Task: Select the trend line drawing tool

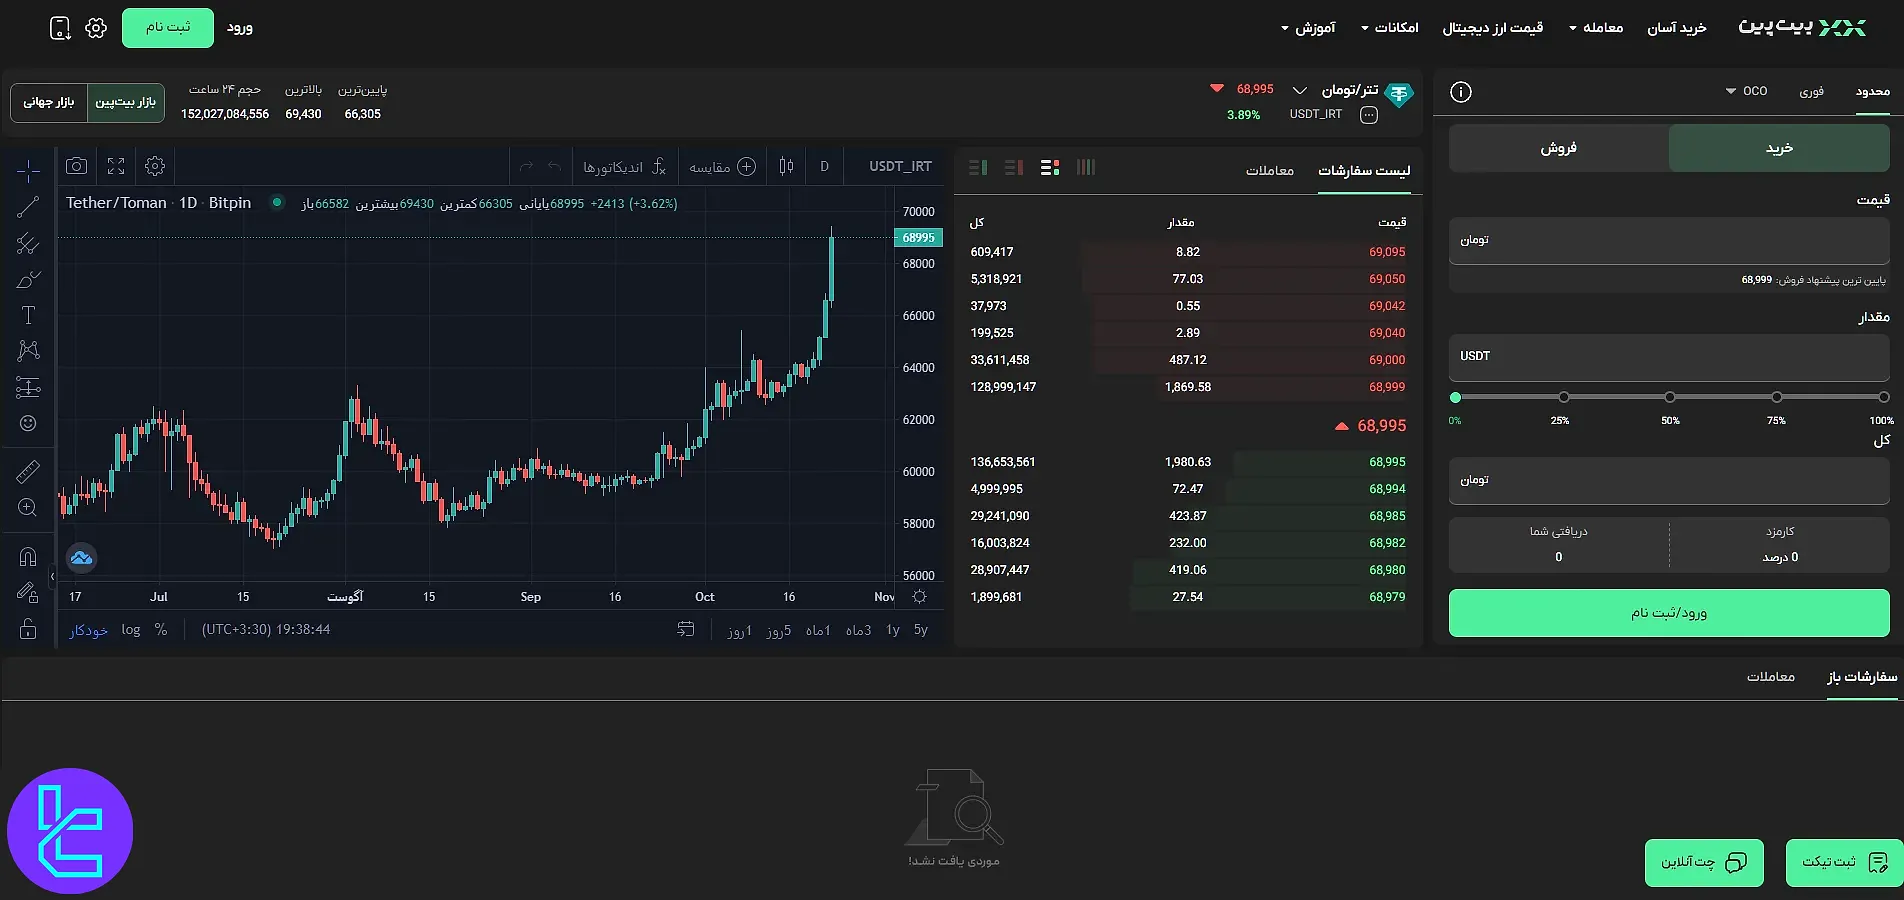Action: (x=28, y=205)
